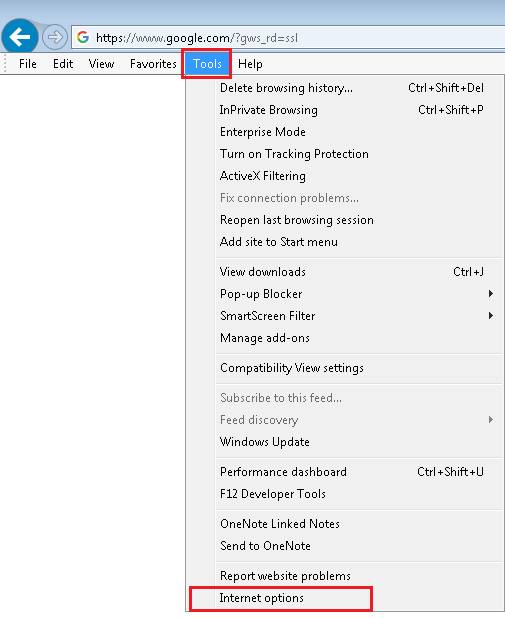Open F12 Developer Tools
This screenshot has height=618, width=505.
(345, 494)
